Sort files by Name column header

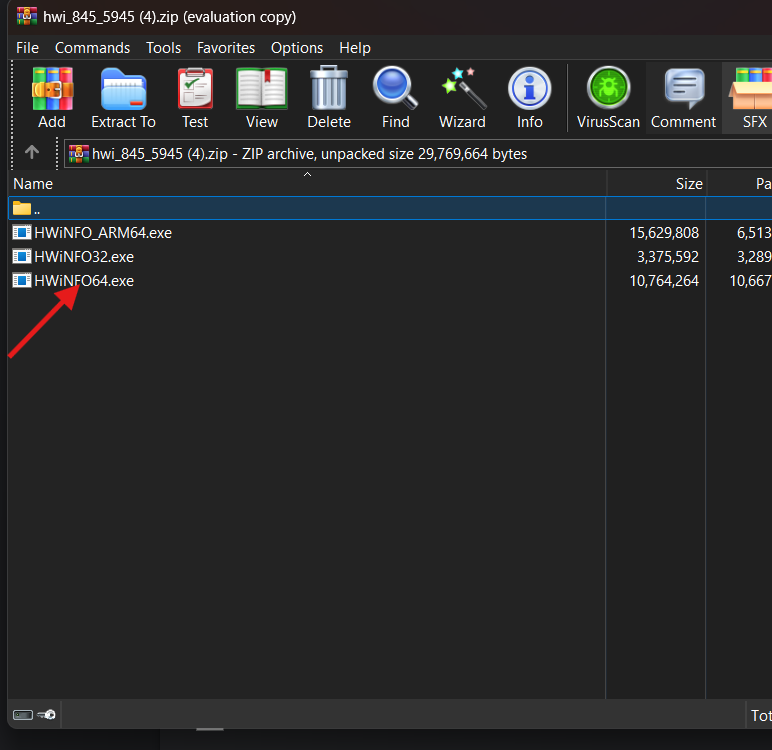pyautogui.click(x=33, y=184)
